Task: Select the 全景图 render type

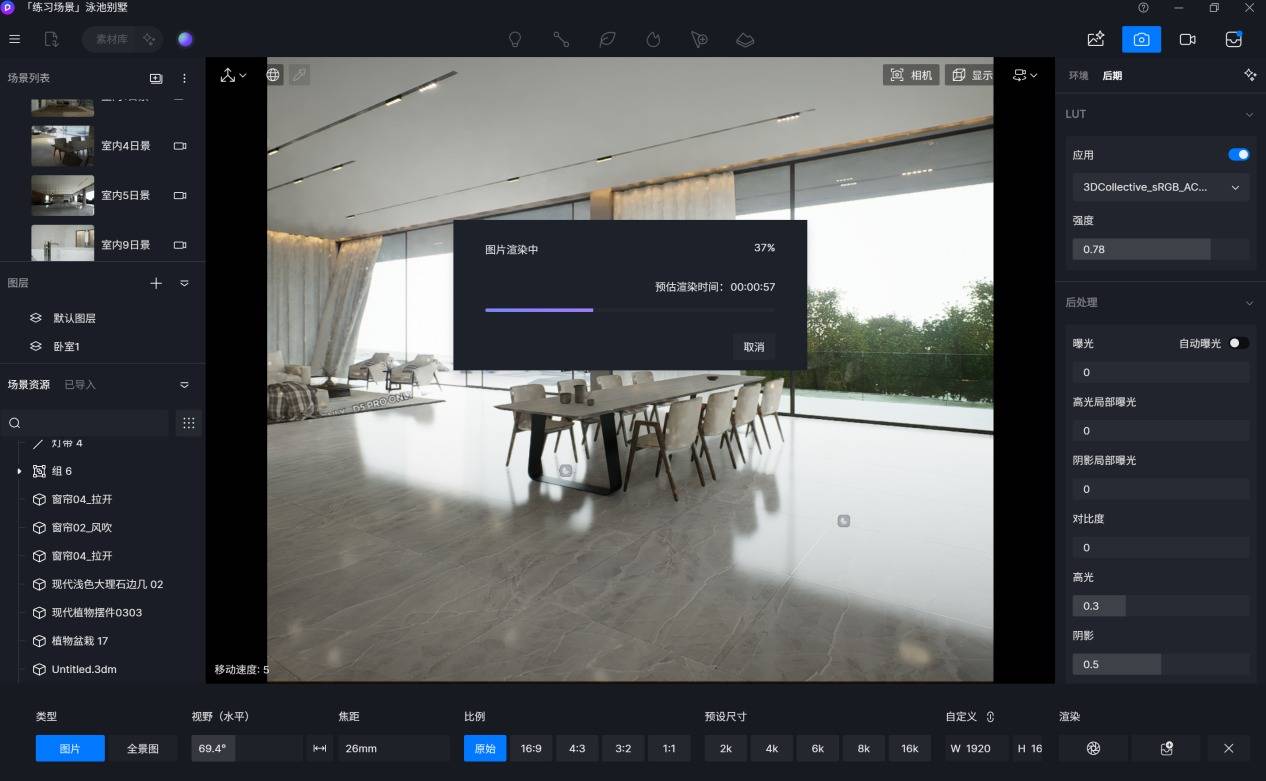Action: (142, 748)
